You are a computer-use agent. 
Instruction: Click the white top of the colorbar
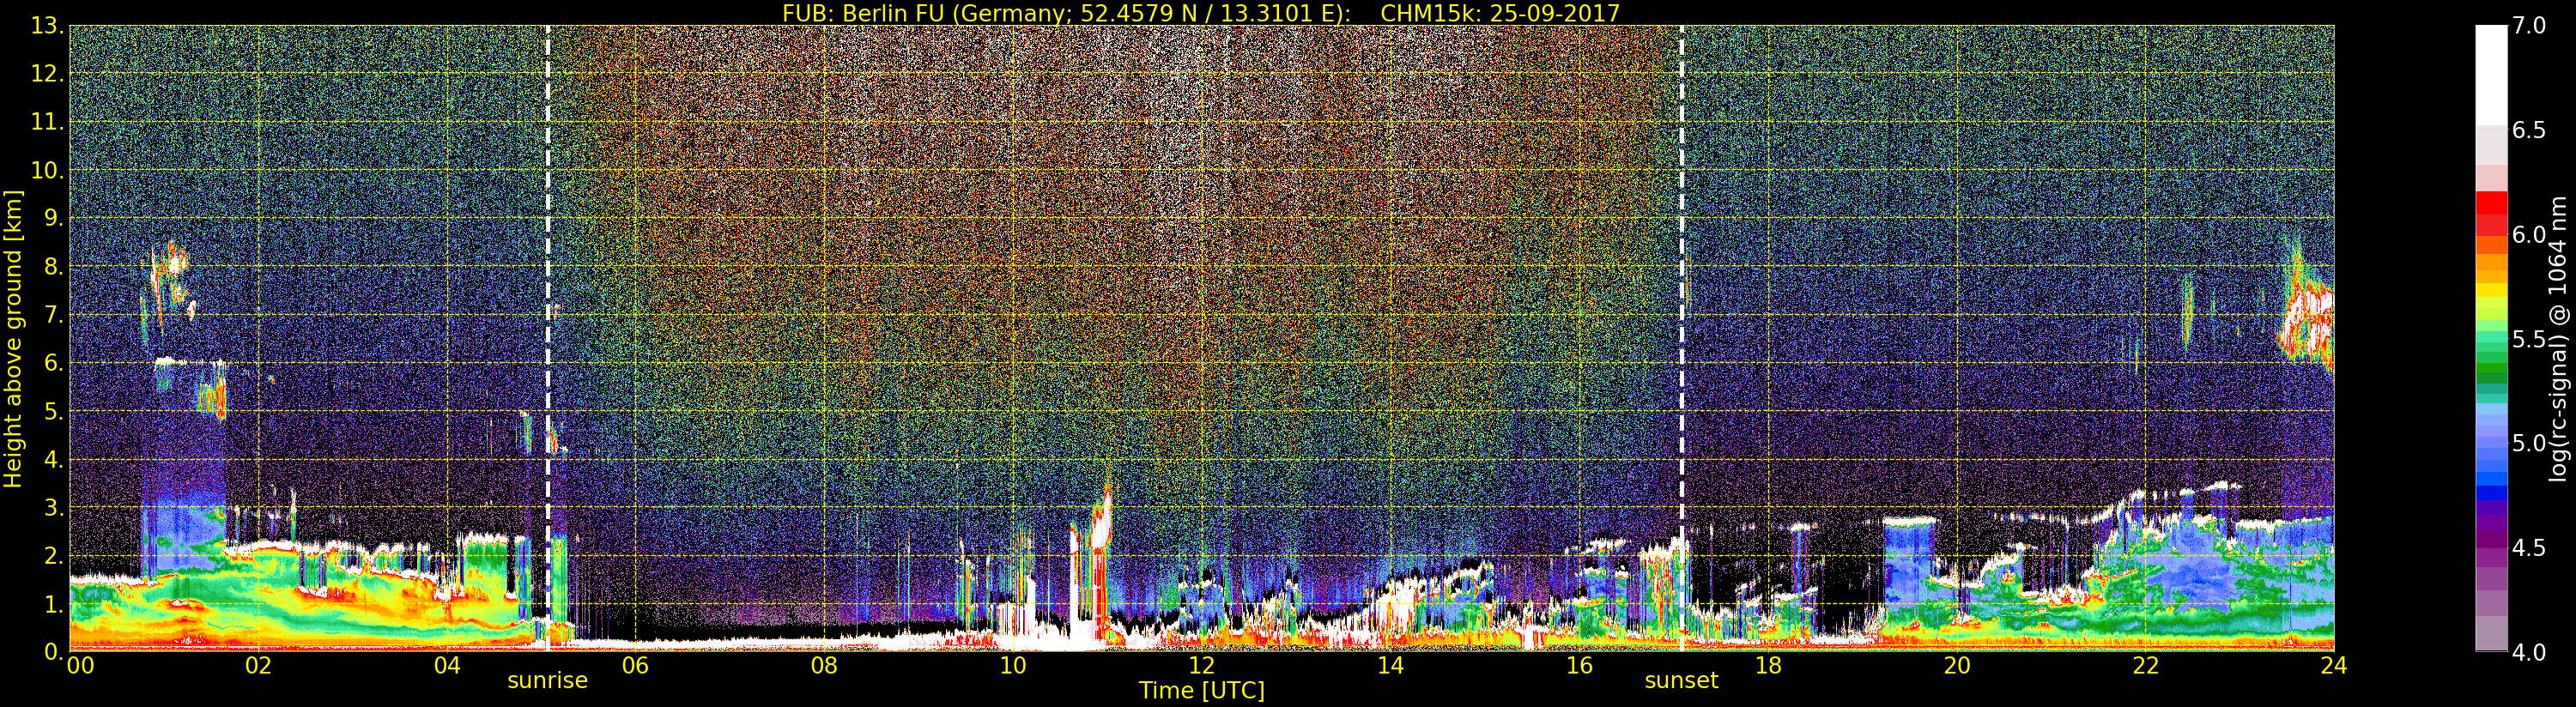coord(2491,75)
